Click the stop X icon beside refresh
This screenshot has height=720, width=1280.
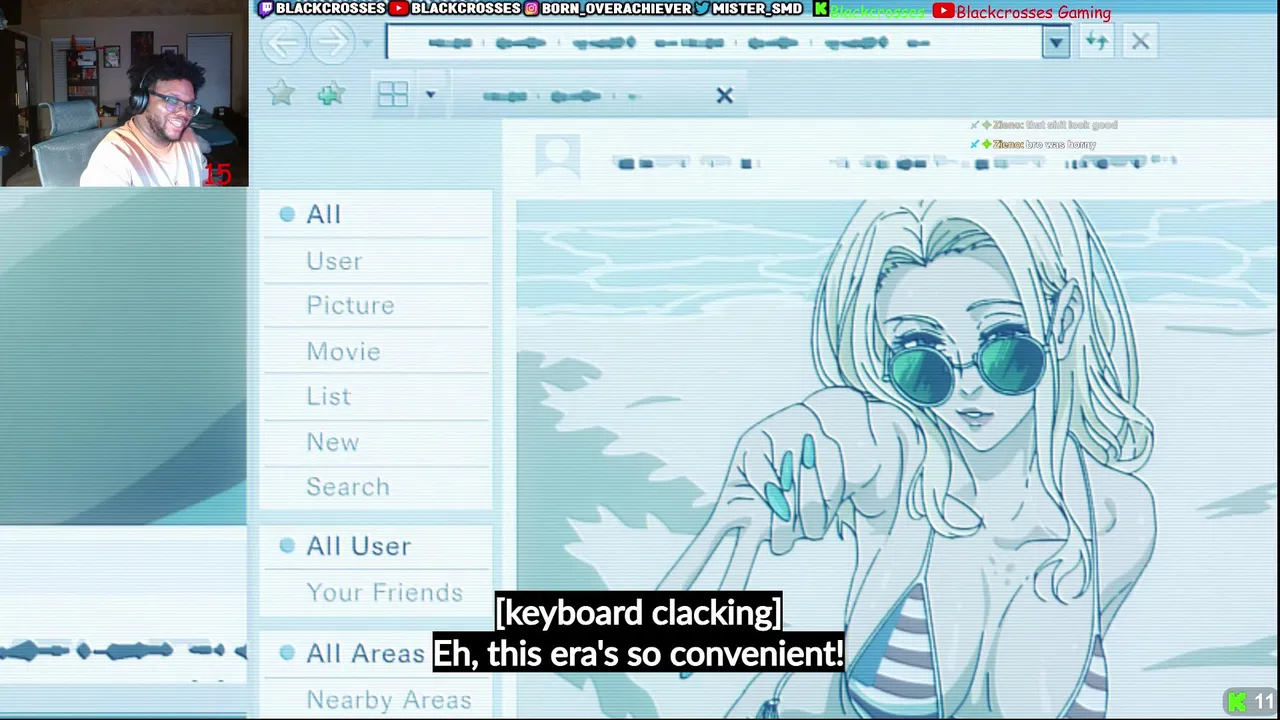tap(1140, 42)
